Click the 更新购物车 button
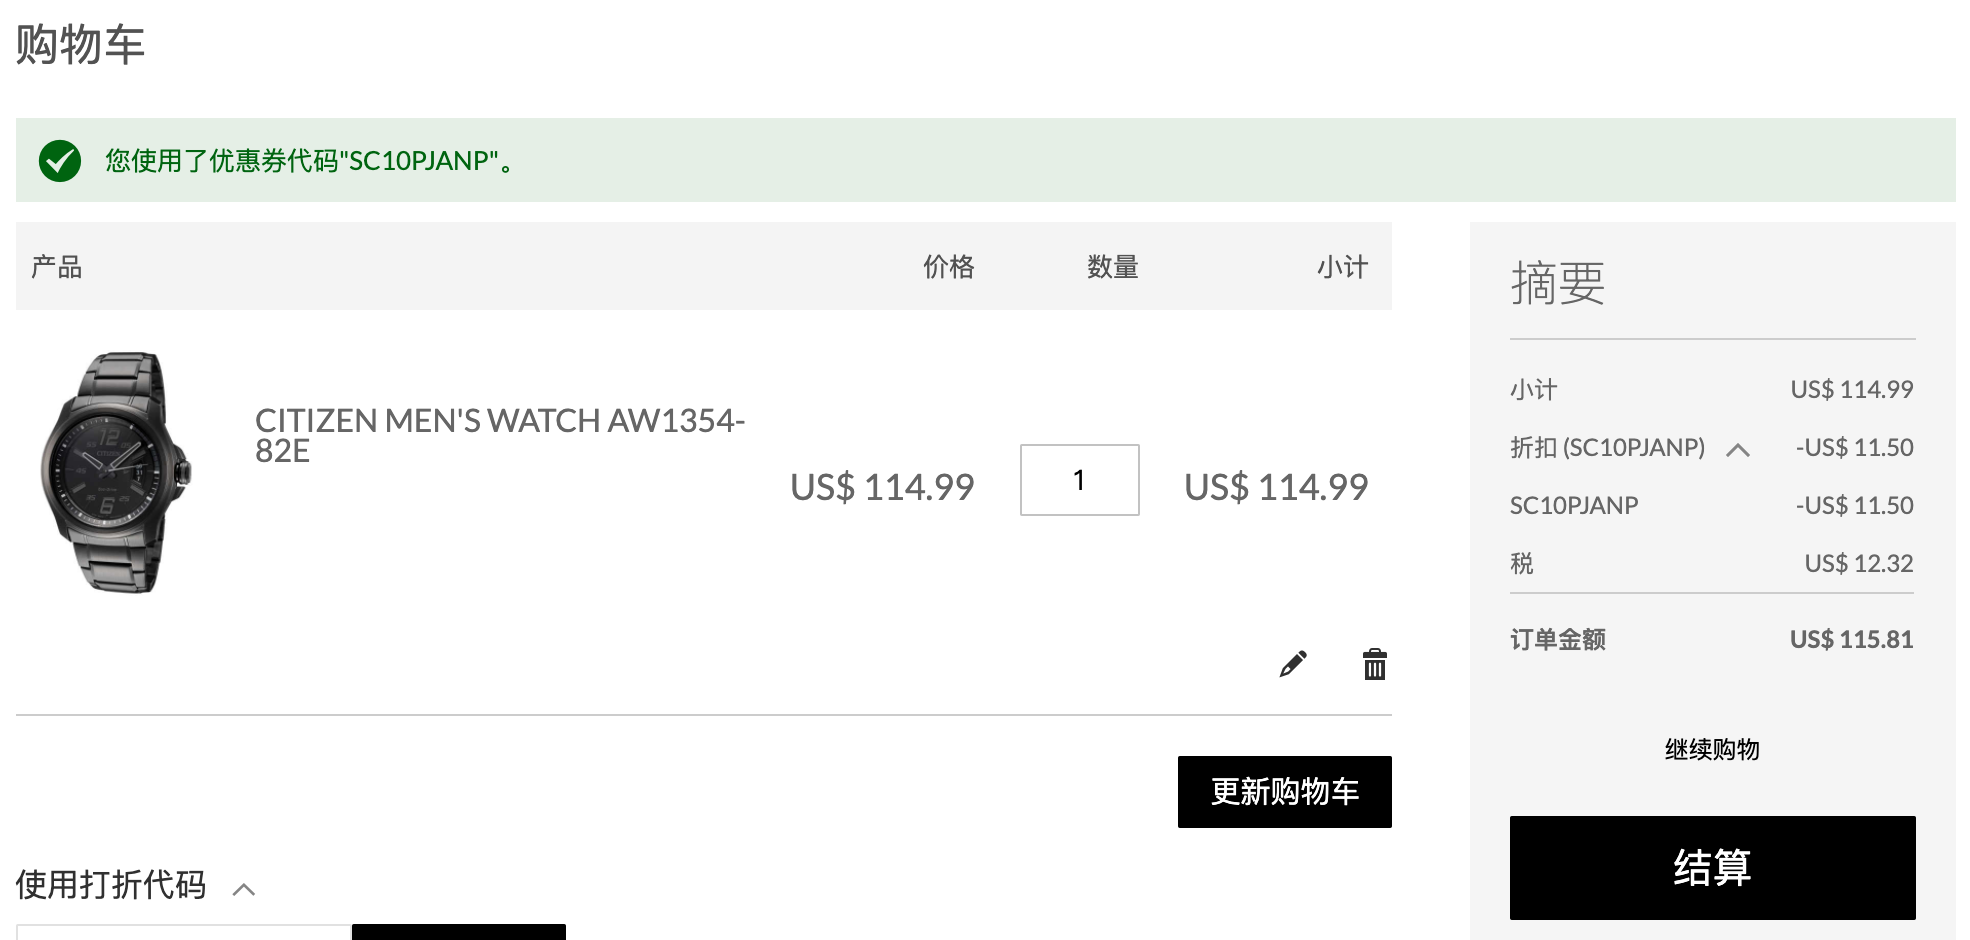This screenshot has width=1970, height=940. tap(1285, 792)
